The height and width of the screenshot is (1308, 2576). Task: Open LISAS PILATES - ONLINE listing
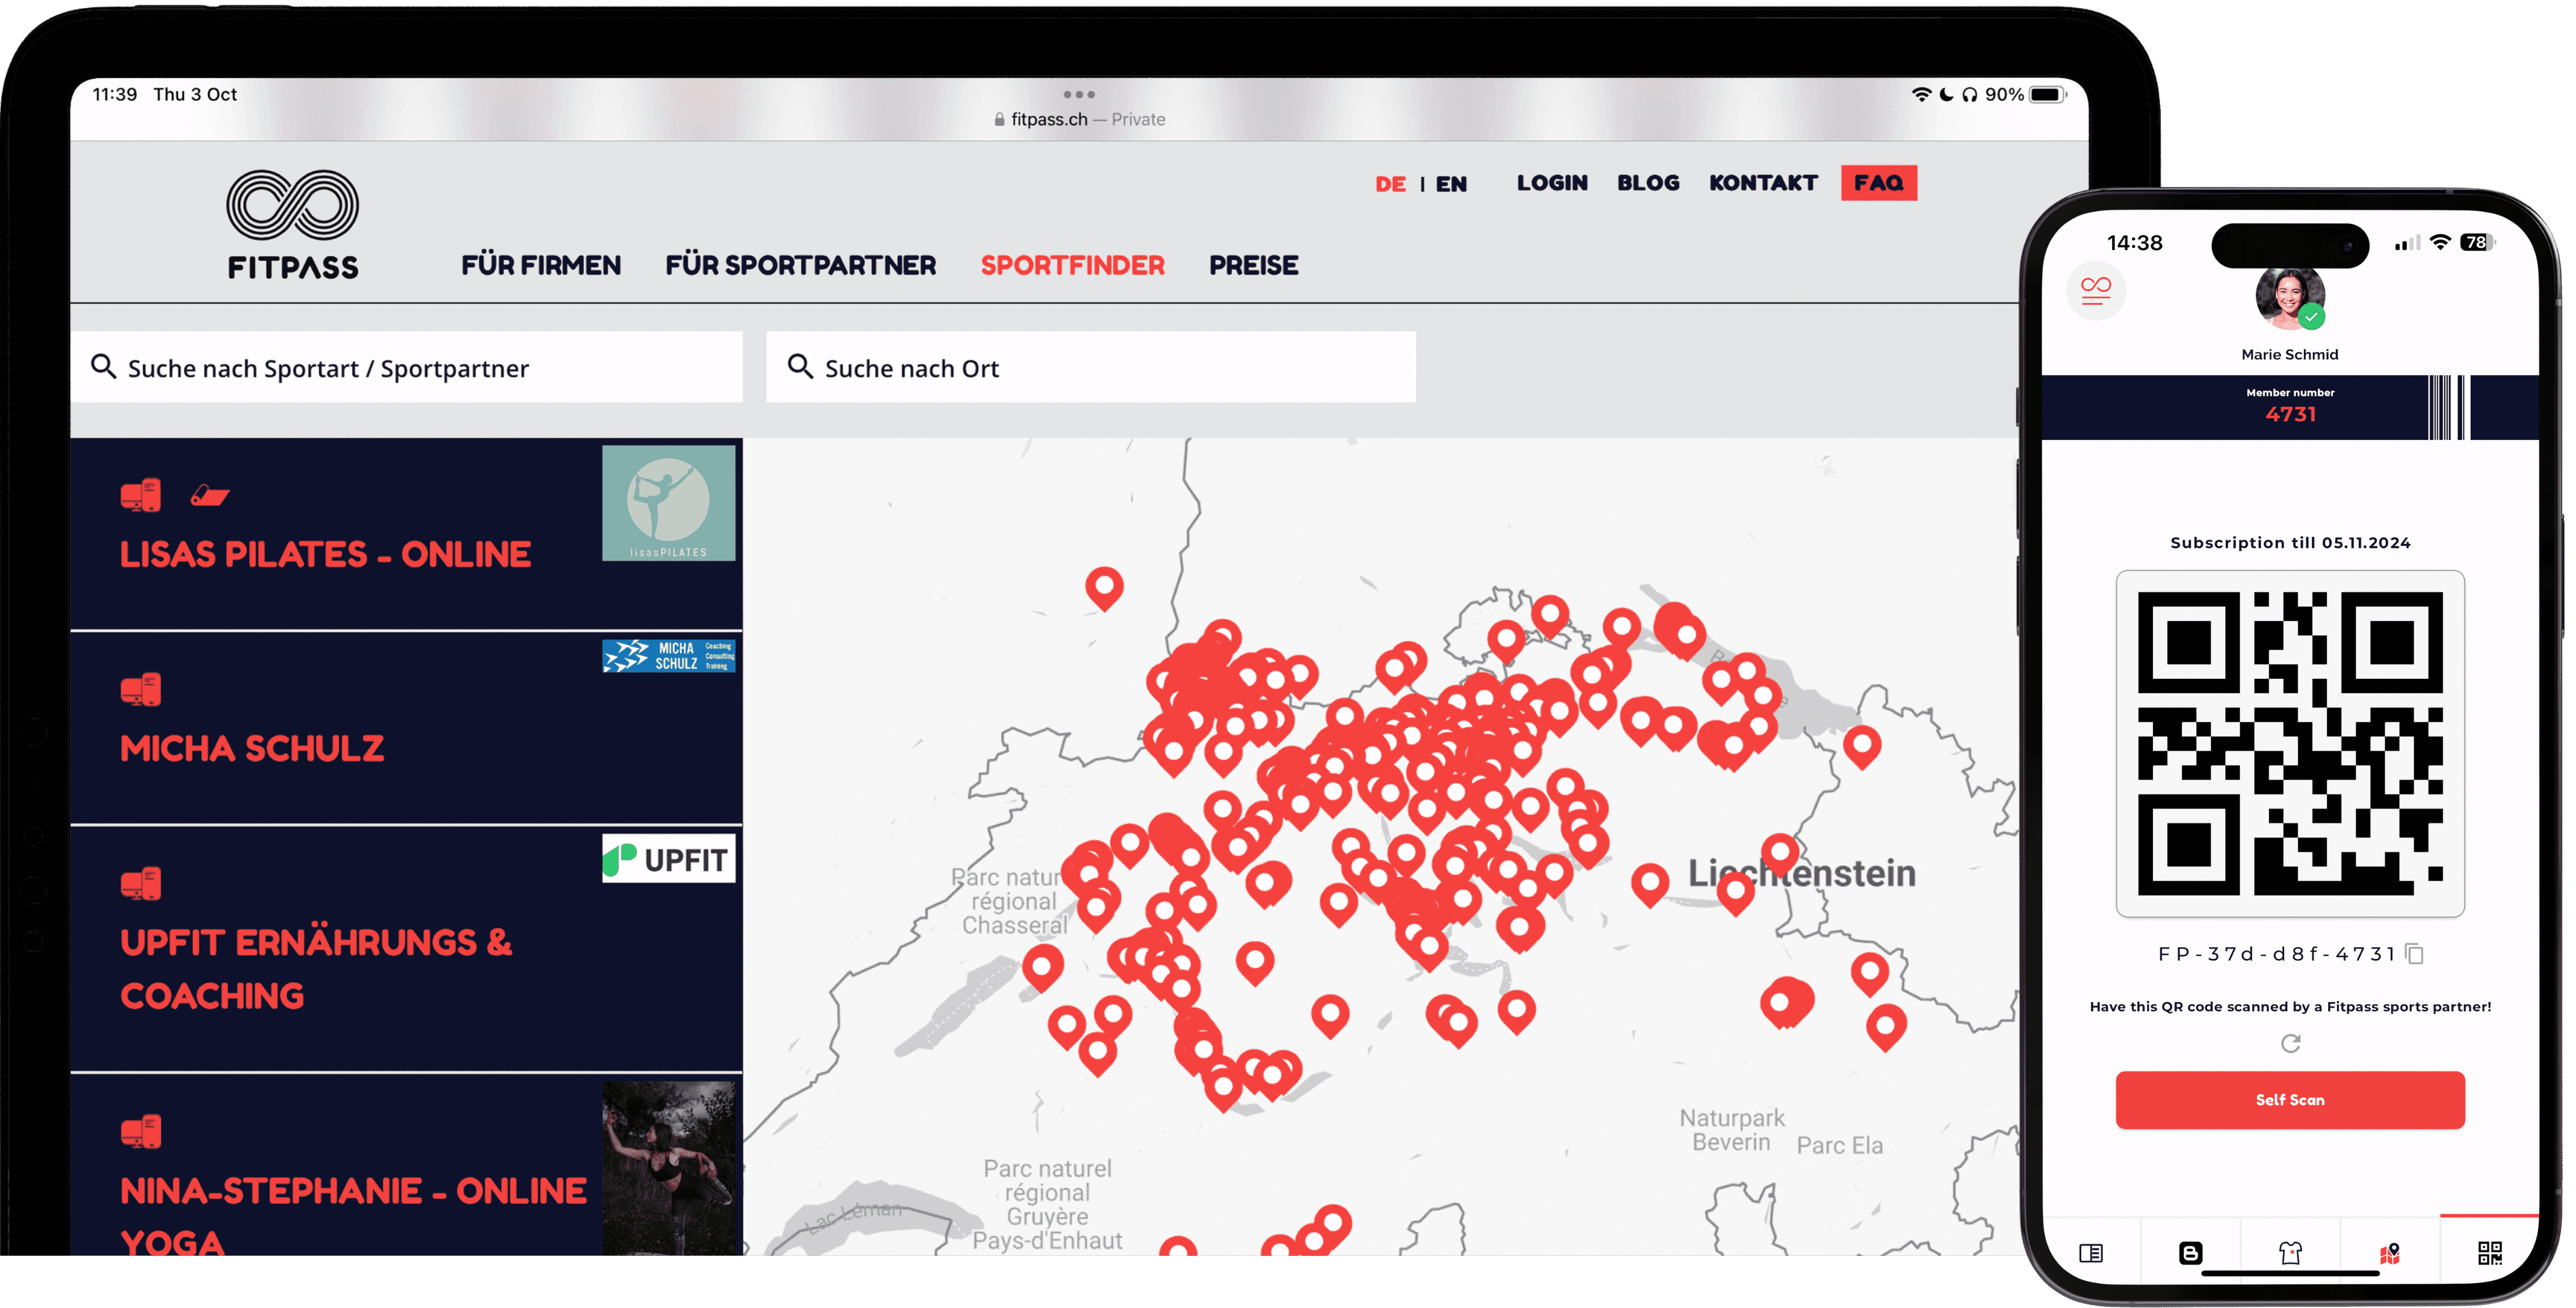pyautogui.click(x=406, y=534)
